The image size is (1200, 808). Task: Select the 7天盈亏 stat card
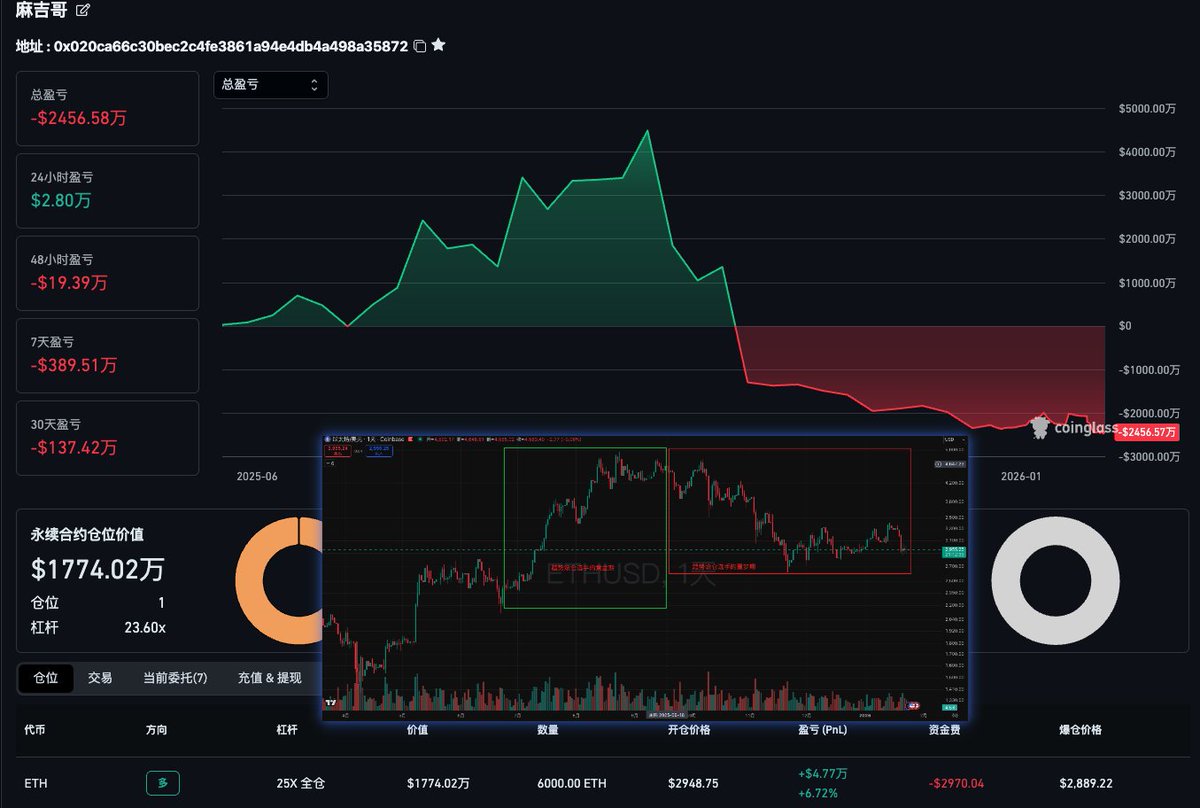[x=107, y=355]
